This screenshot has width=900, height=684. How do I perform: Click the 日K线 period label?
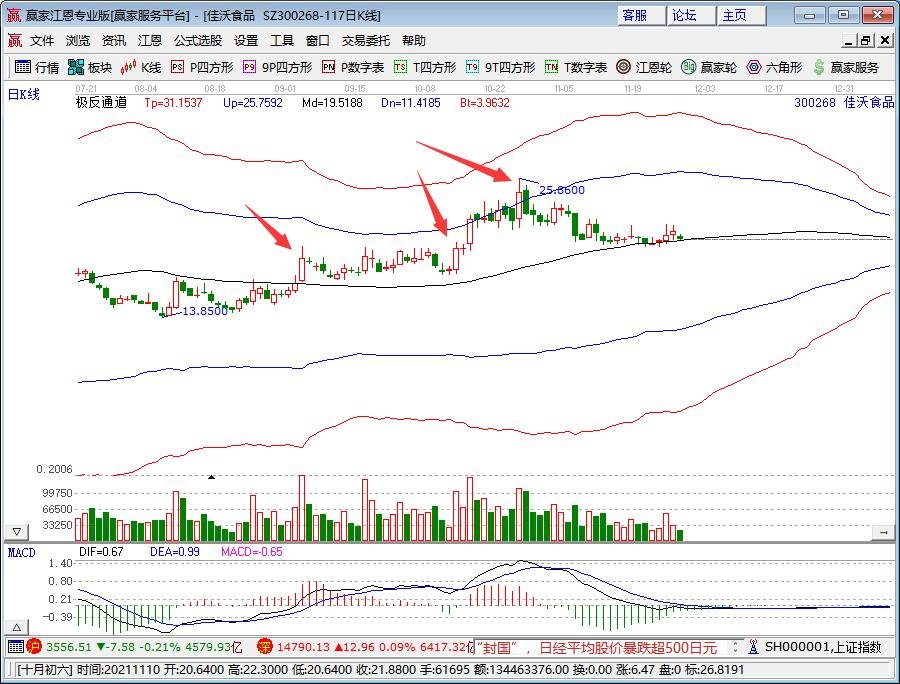[x=24, y=95]
